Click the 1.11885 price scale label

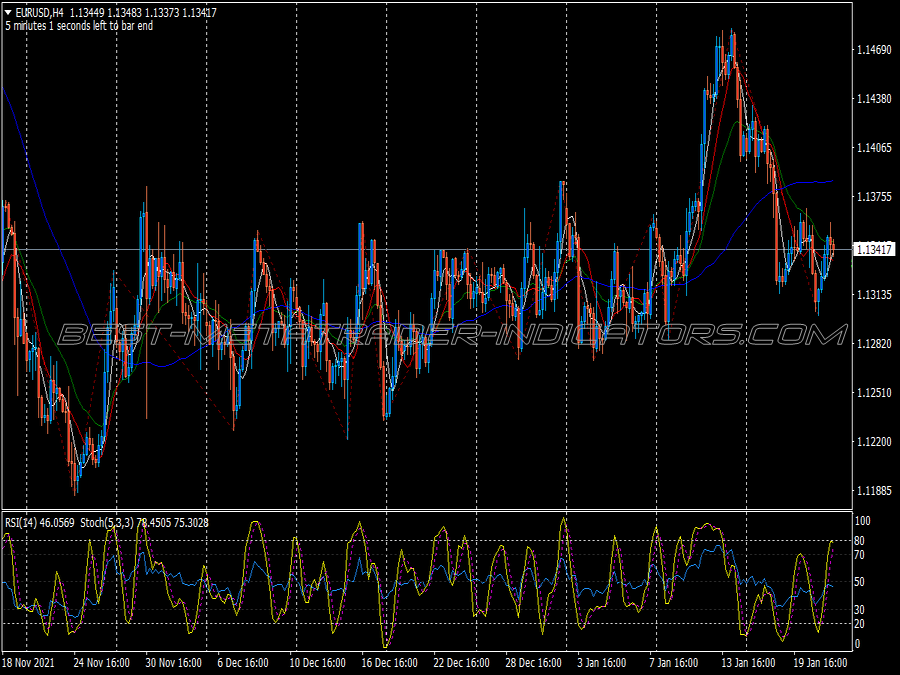874,490
